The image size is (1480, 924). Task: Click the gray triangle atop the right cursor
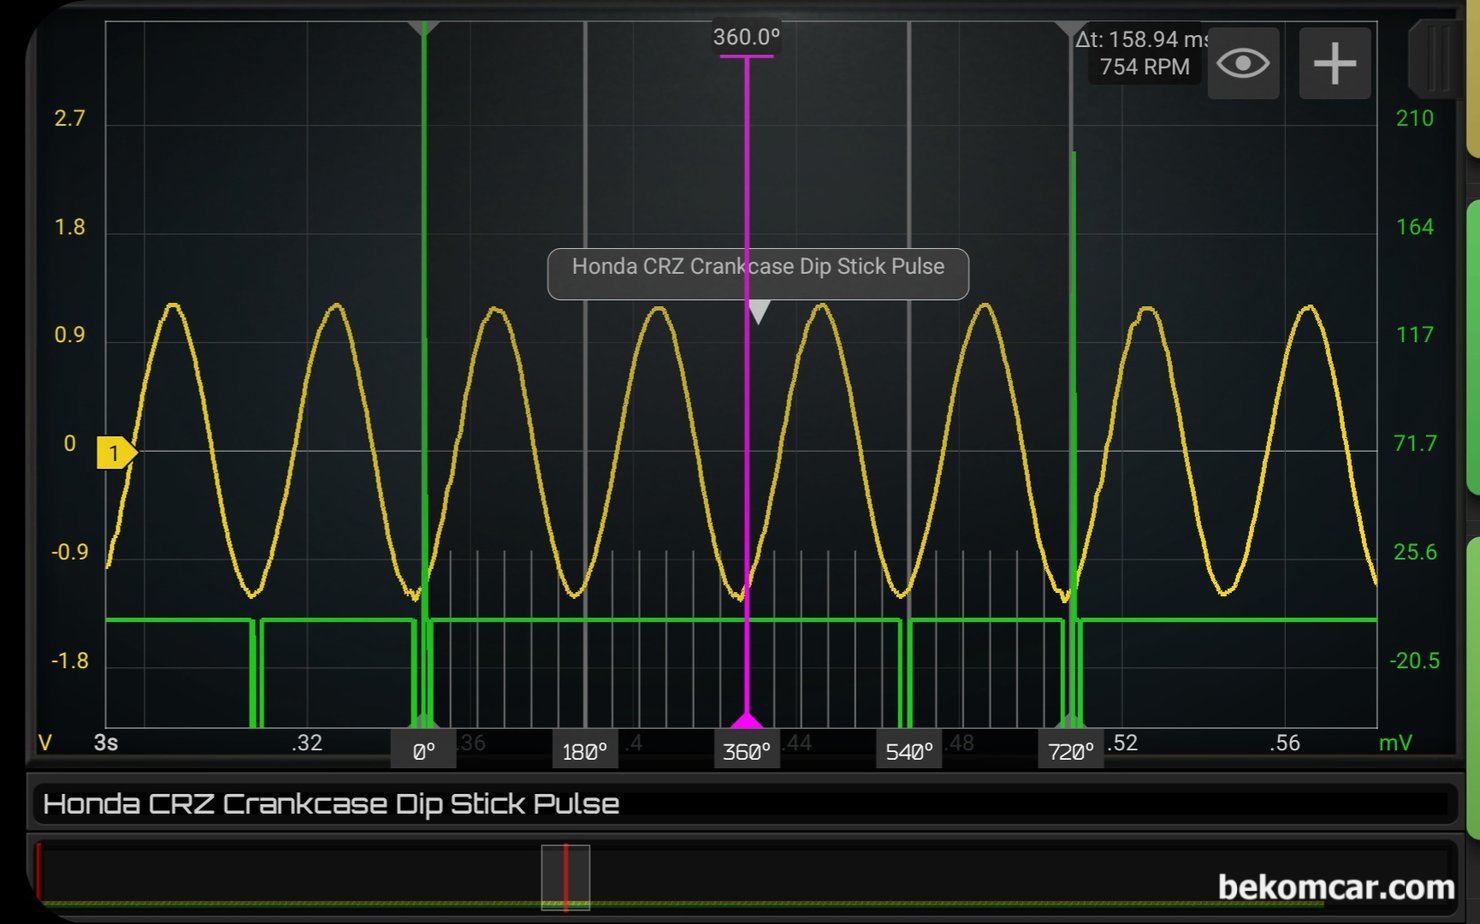point(1071,29)
